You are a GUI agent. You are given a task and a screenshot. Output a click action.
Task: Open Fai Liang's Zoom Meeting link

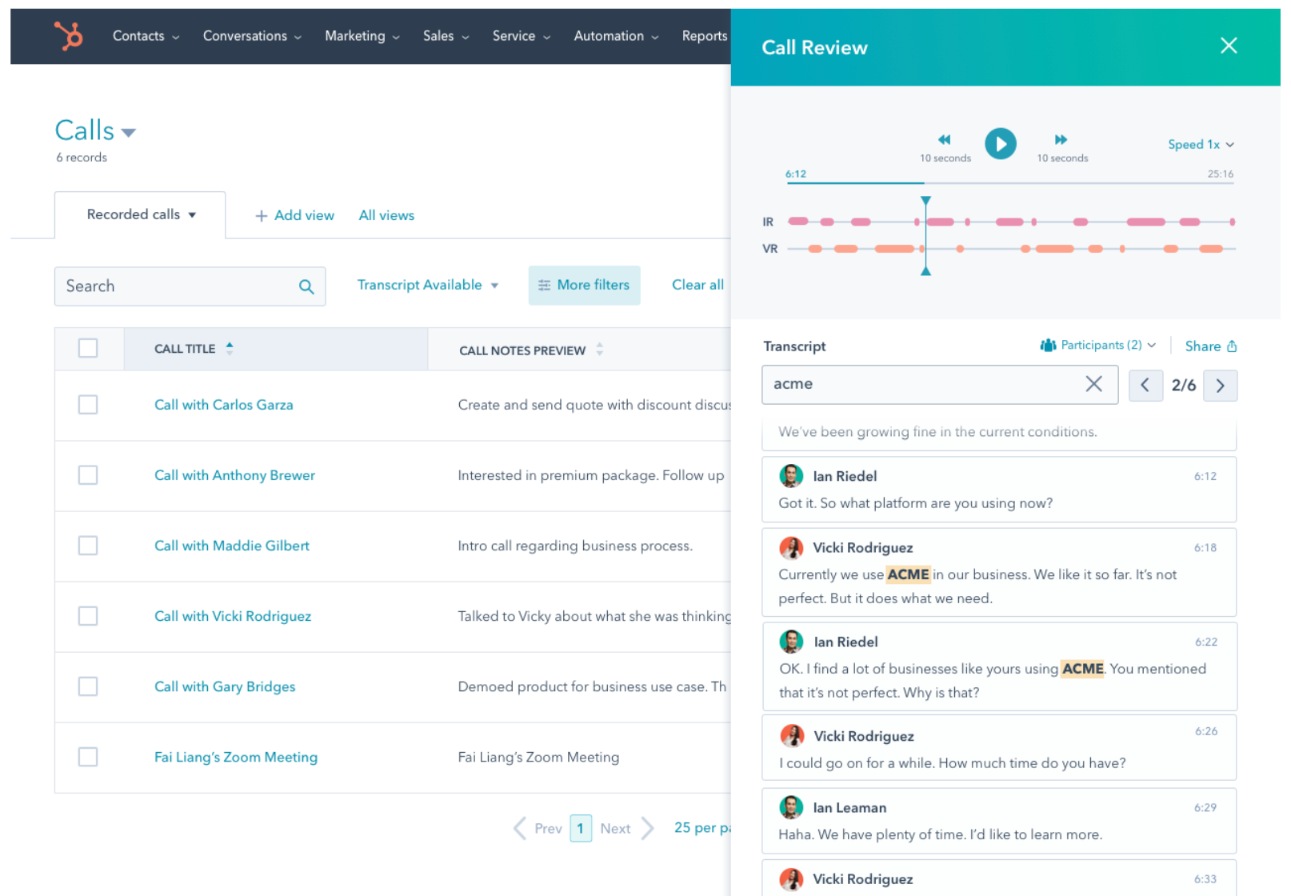pyautogui.click(x=236, y=757)
